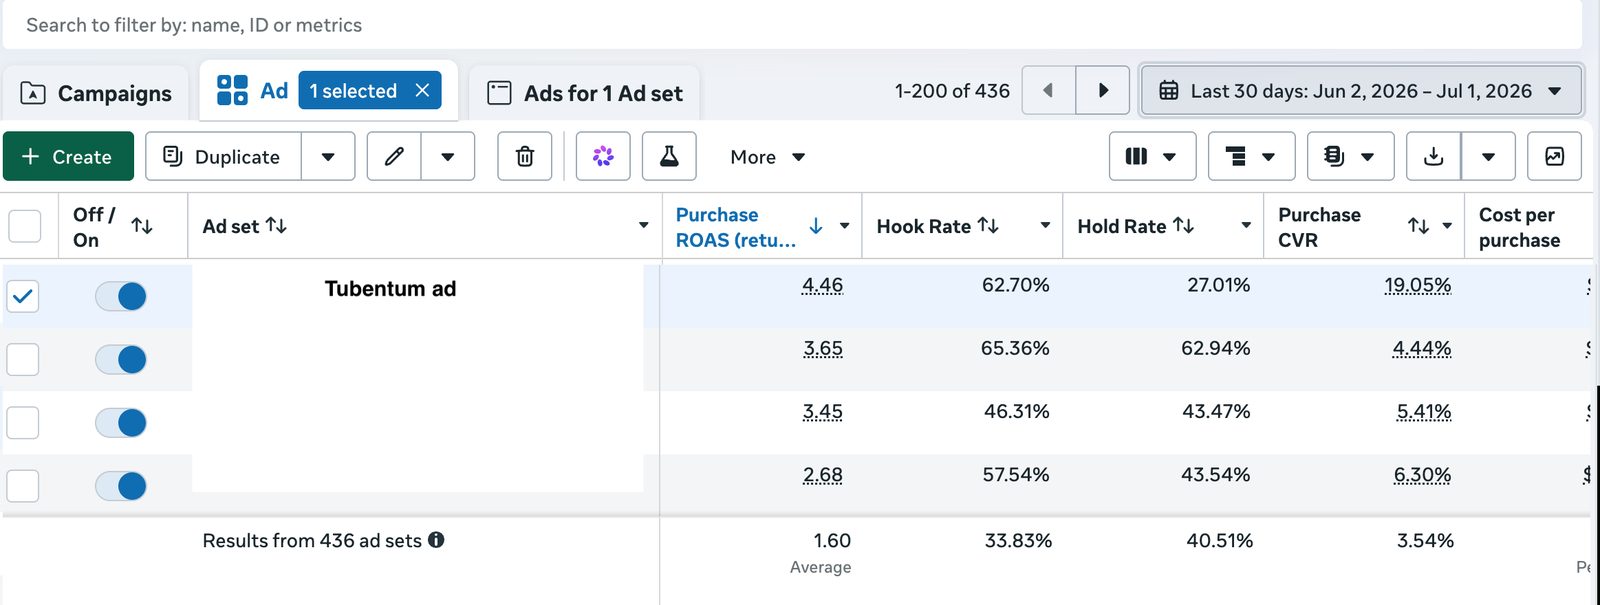Click the export download icon

pyautogui.click(x=1434, y=157)
